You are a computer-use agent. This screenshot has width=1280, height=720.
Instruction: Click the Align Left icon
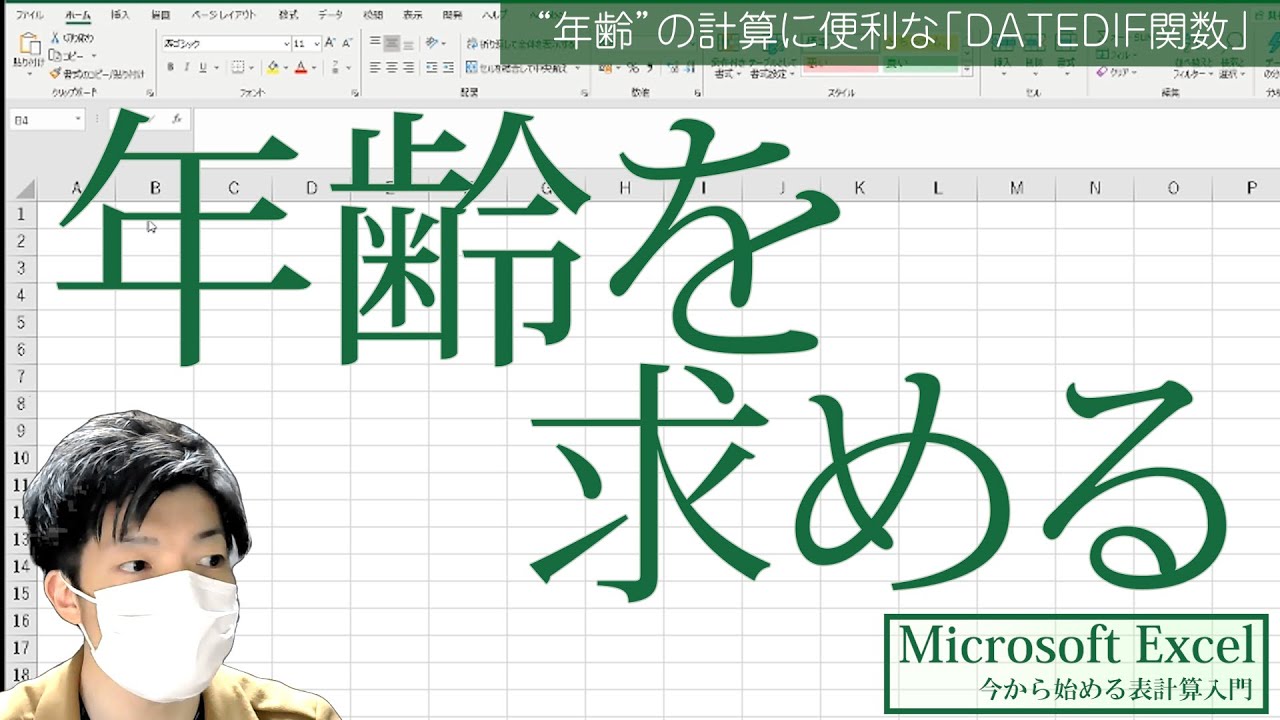coord(375,68)
